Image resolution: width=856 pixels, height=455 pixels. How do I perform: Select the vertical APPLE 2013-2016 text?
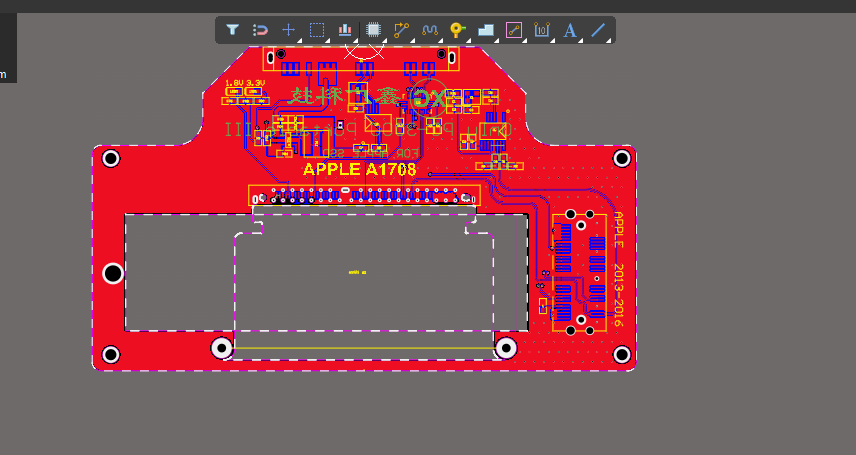[619, 269]
